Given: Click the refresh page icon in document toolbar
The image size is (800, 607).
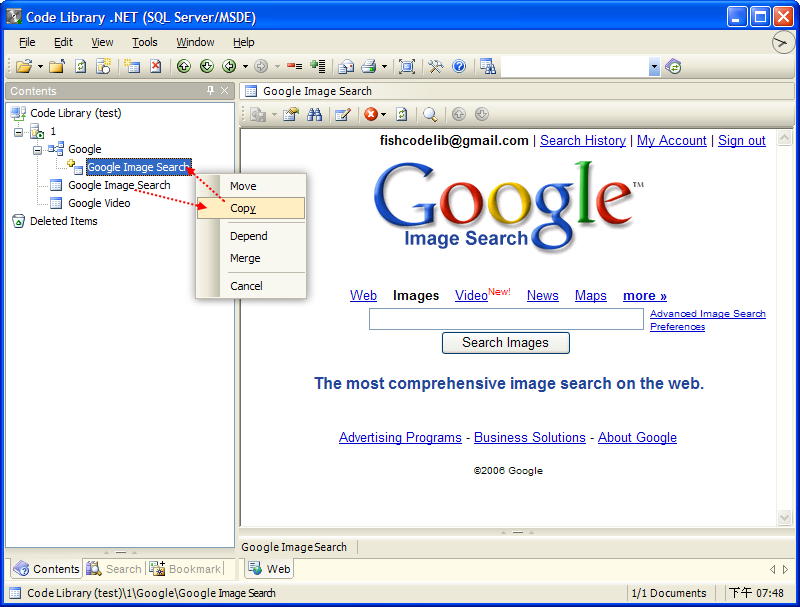Looking at the screenshot, I should click(402, 114).
